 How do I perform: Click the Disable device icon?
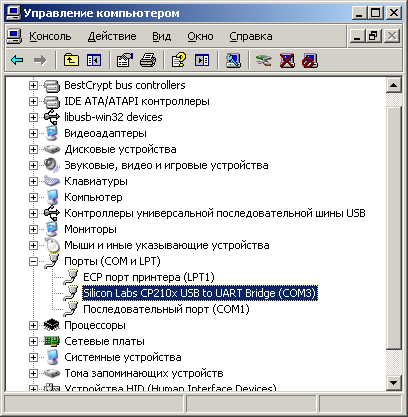310,61
